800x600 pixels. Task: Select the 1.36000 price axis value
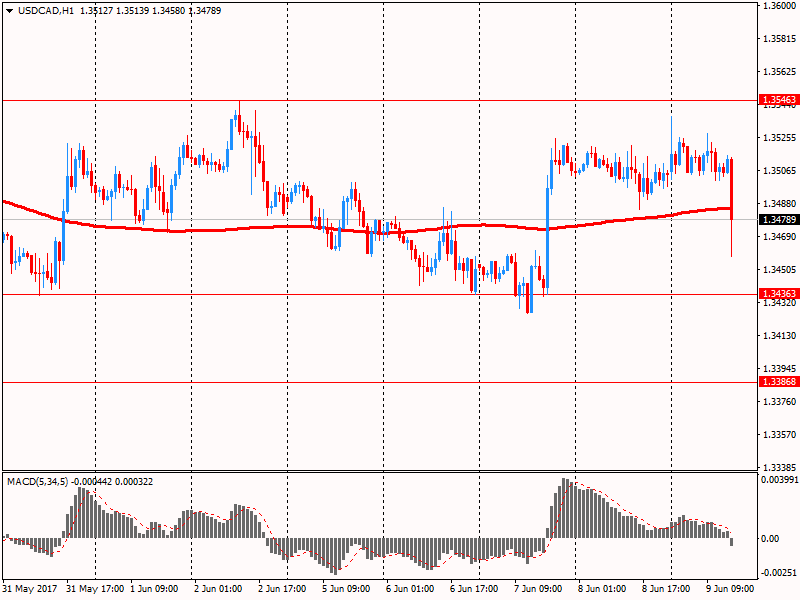coord(780,6)
